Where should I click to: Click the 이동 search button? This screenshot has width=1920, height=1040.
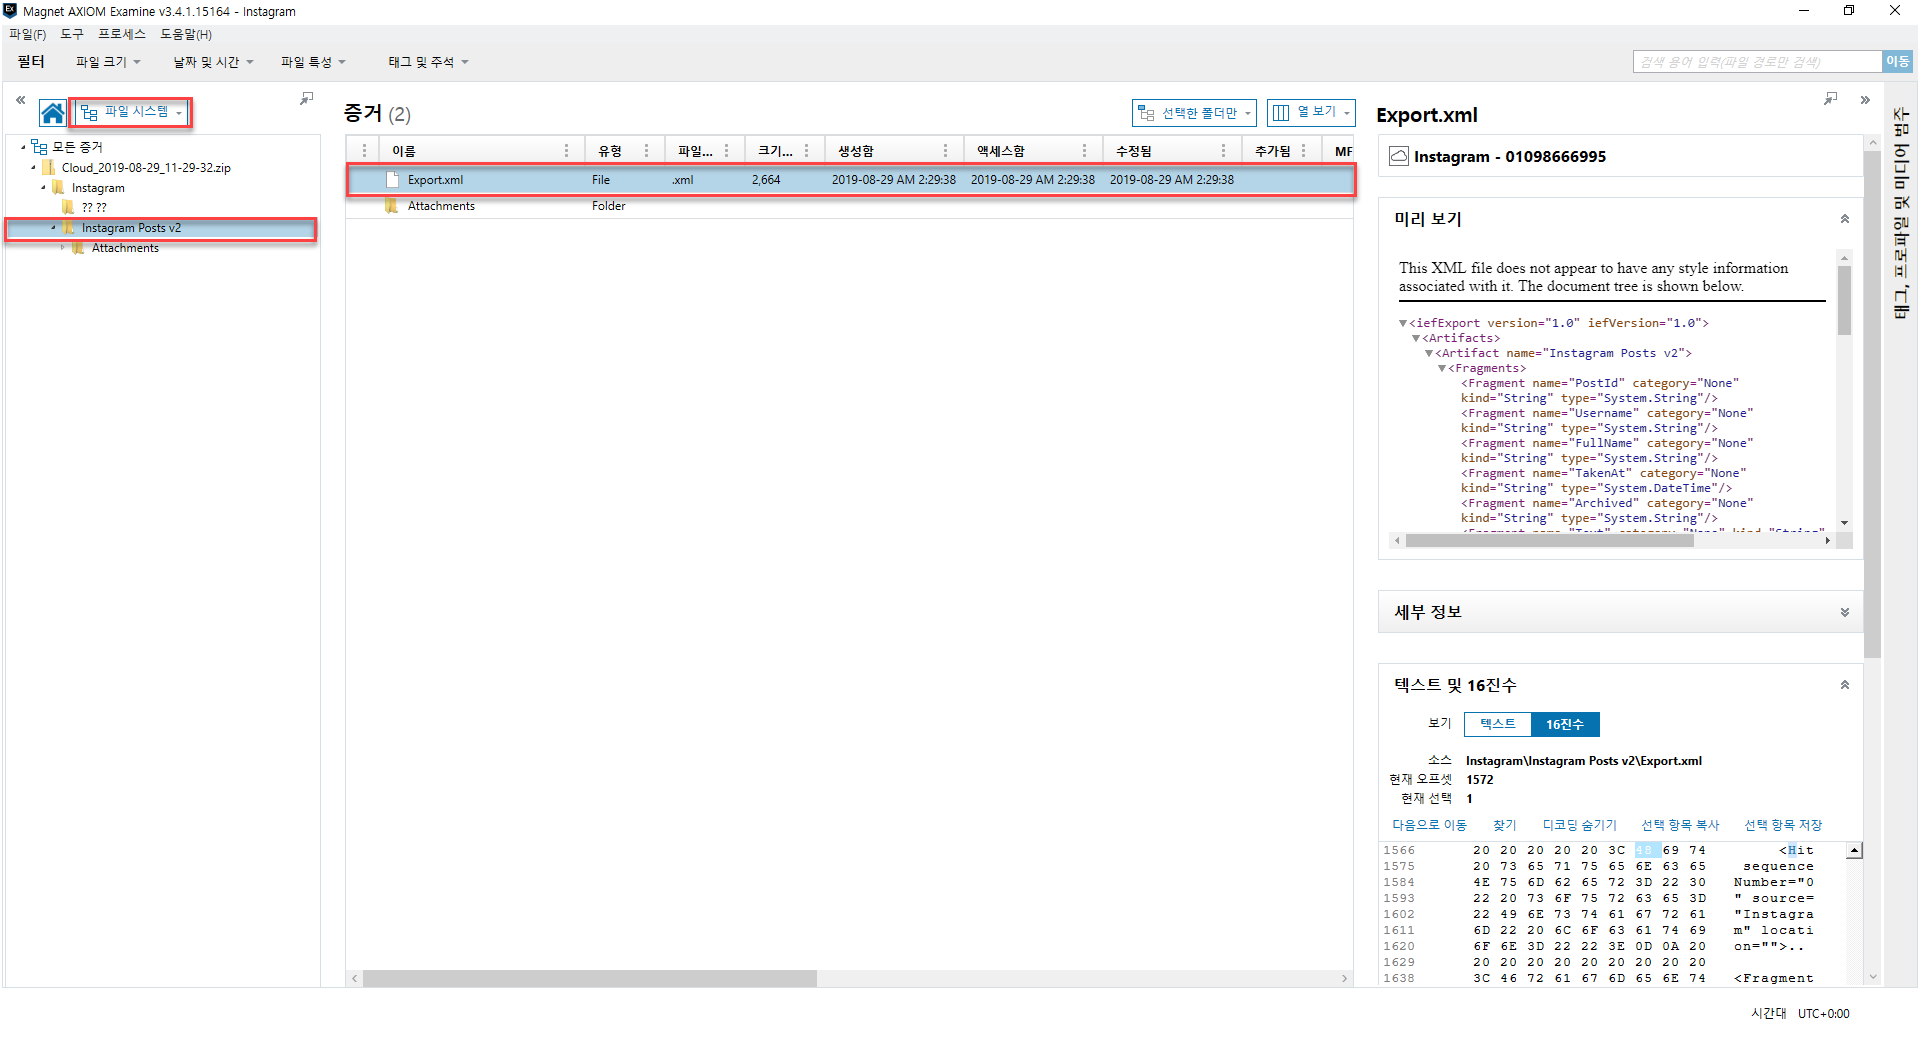coord(1897,62)
